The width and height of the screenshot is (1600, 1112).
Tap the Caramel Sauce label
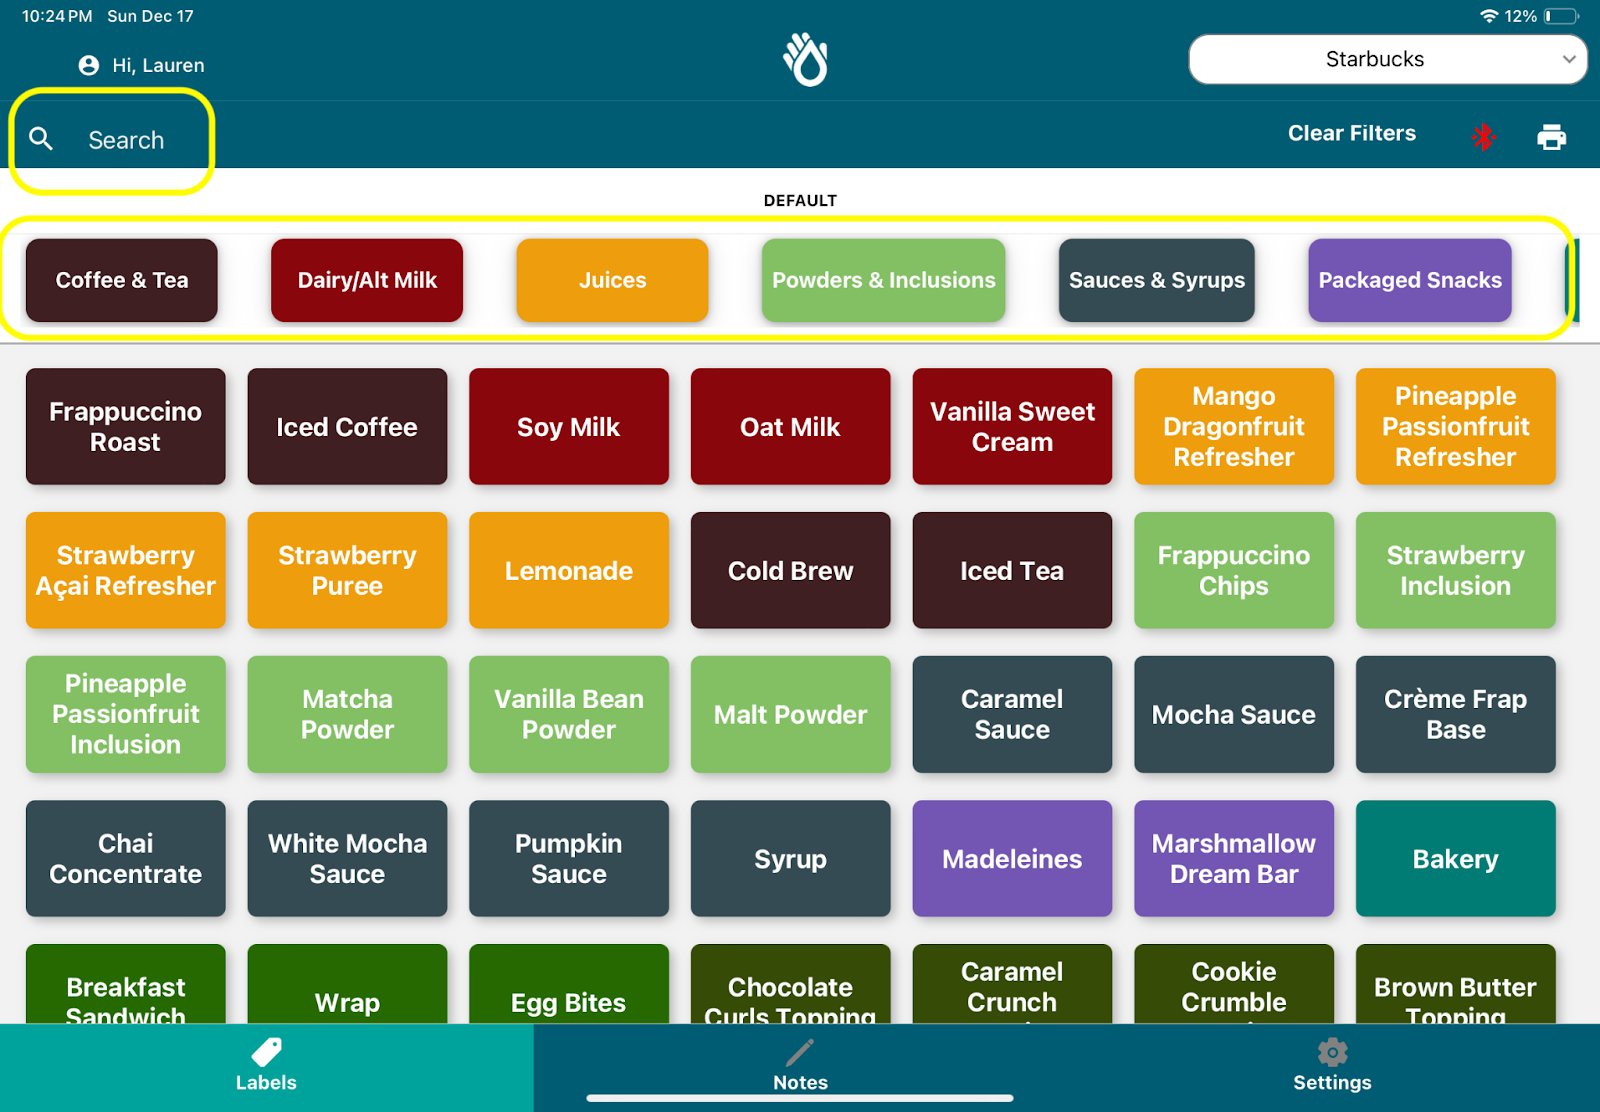pyautogui.click(x=1012, y=715)
